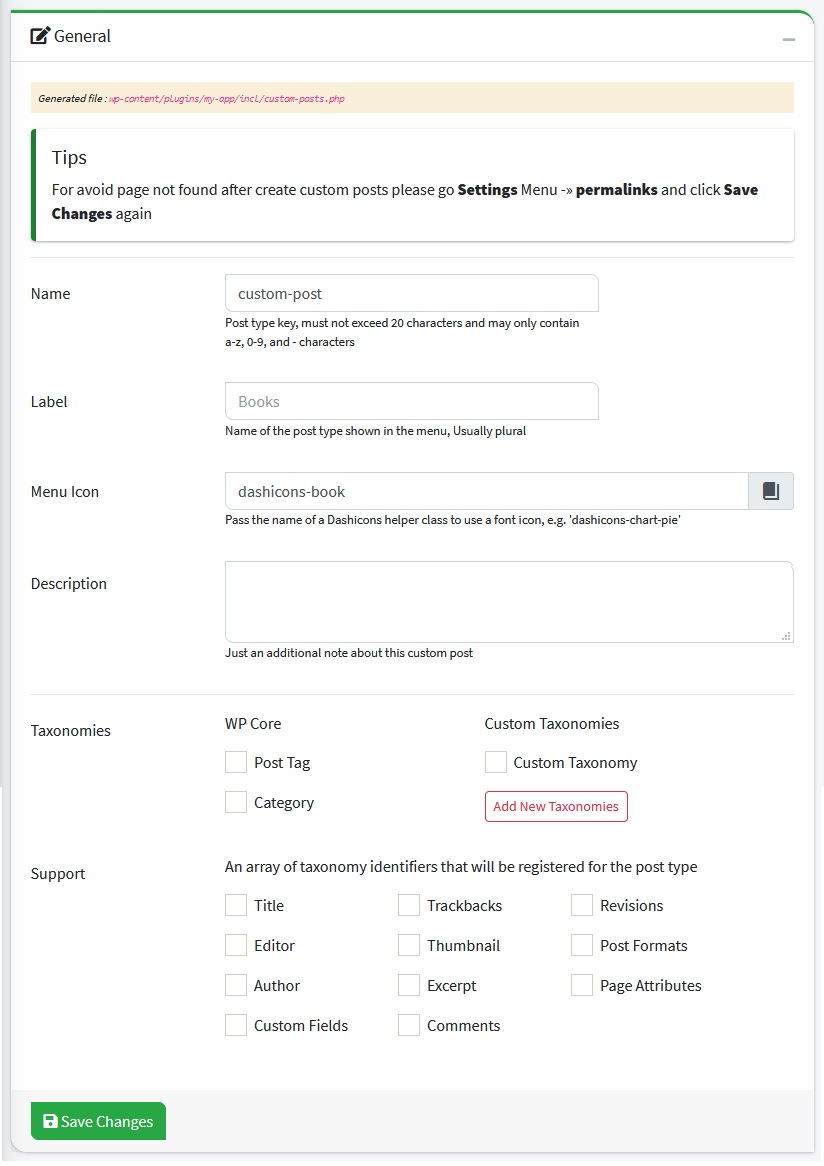Click the Add New Taxonomies button
824x1166 pixels.
tap(556, 806)
